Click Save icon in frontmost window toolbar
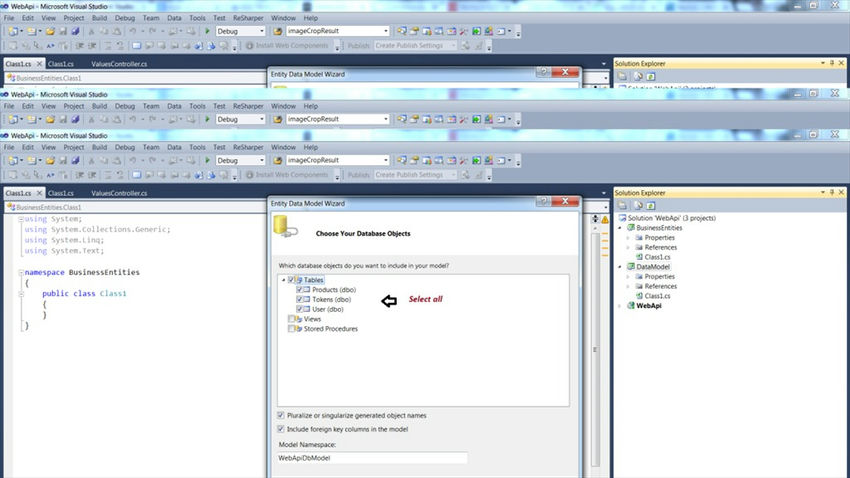Image resolution: width=850 pixels, height=478 pixels. tap(63, 160)
